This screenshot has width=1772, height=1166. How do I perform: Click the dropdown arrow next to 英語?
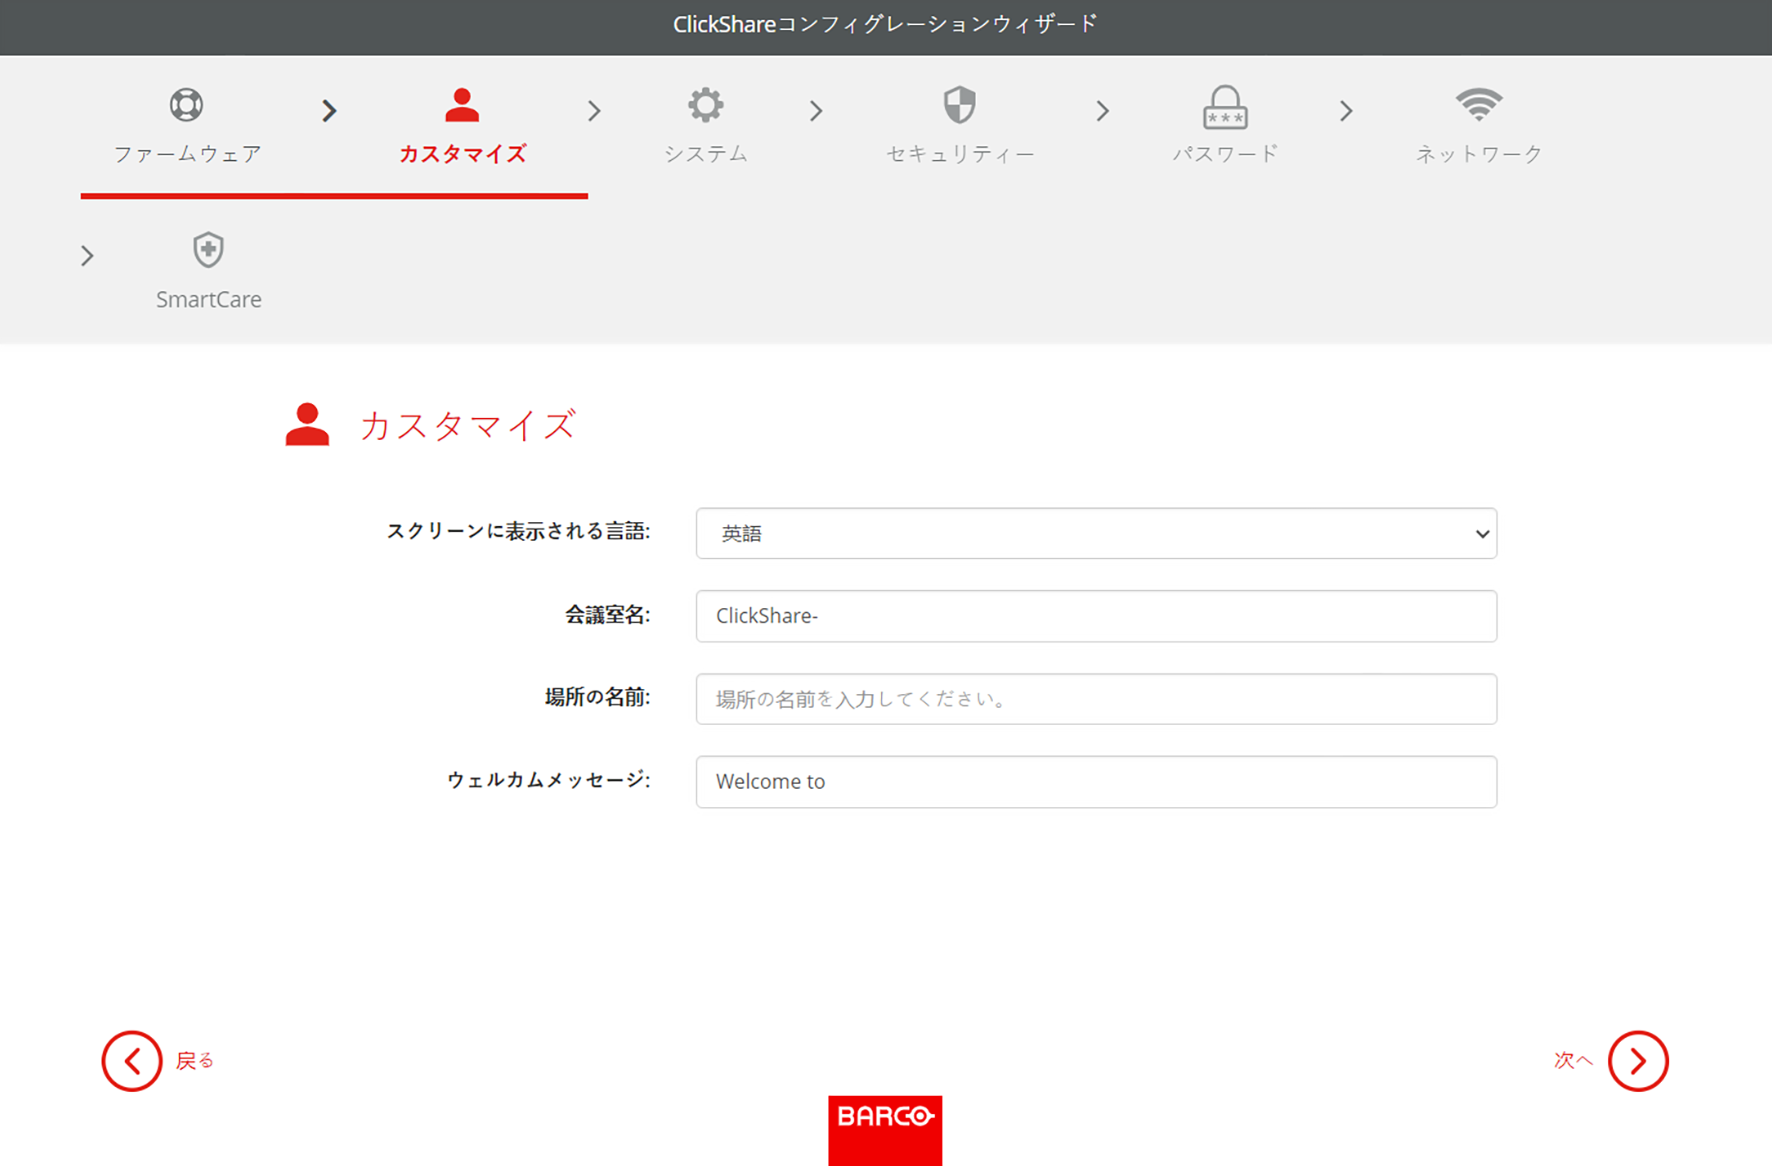coord(1482,534)
